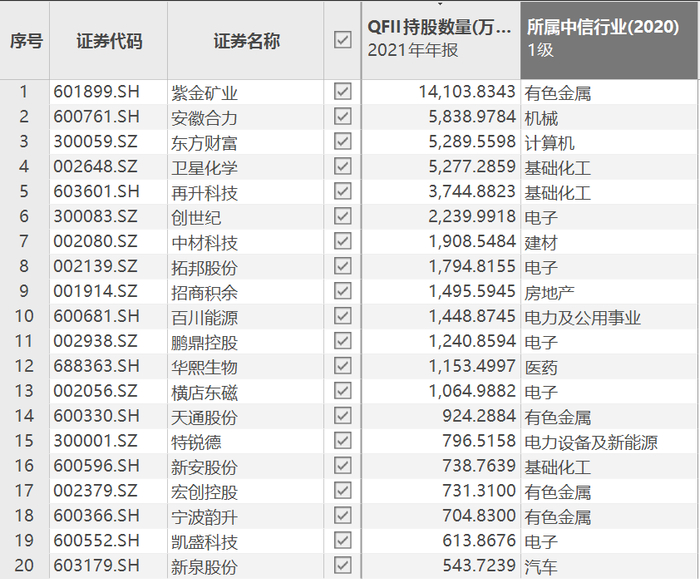Screen dimensions: 700x579
Task: Open stock name 横店东磁
Action: coord(204,392)
